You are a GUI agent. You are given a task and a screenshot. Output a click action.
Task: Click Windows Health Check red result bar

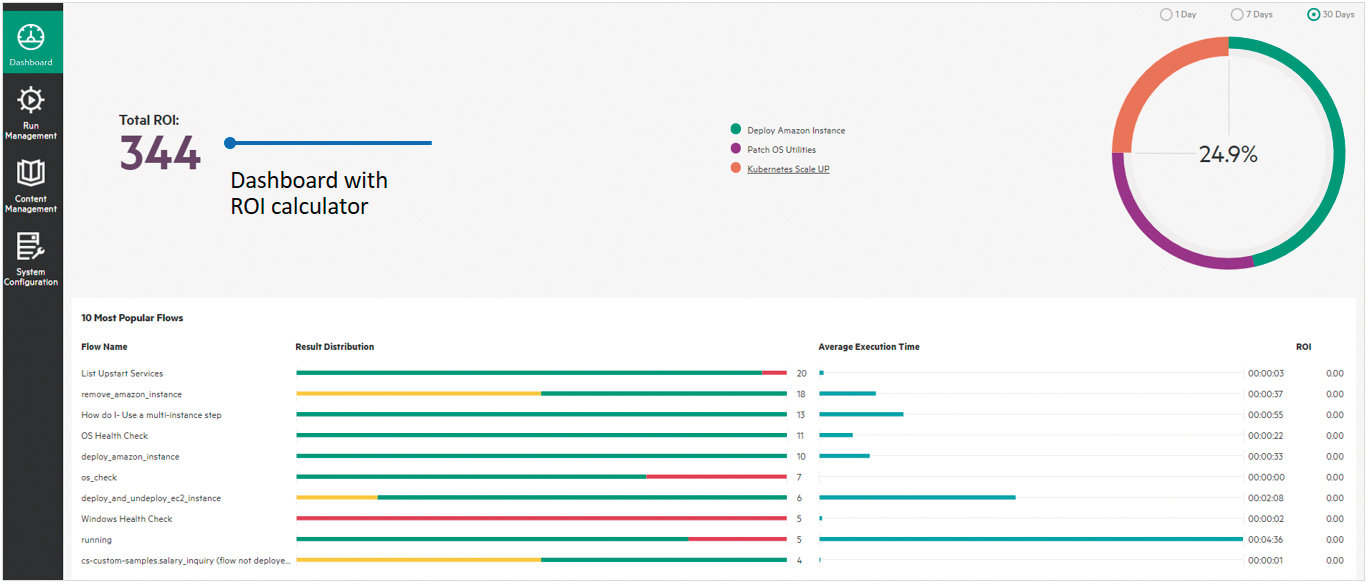[x=541, y=519]
